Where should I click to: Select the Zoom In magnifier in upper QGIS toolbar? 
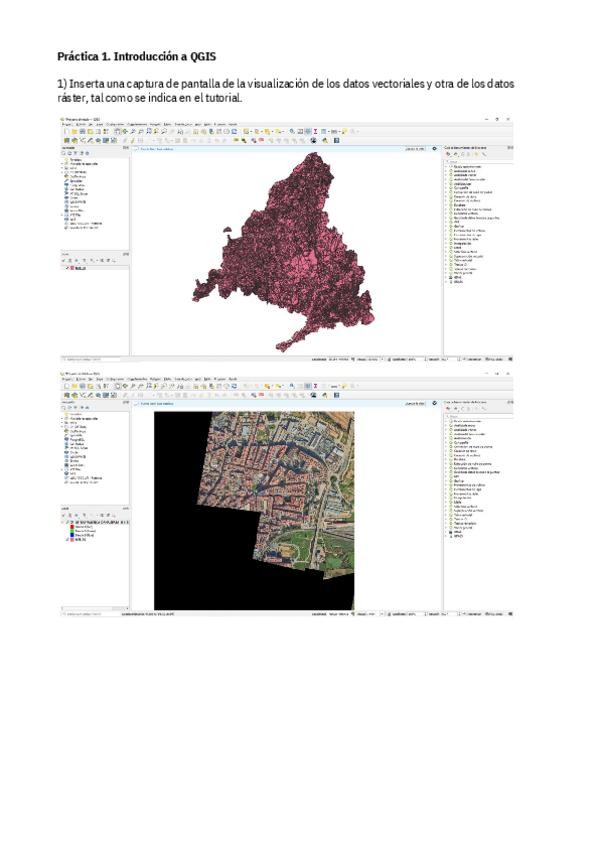133,131
